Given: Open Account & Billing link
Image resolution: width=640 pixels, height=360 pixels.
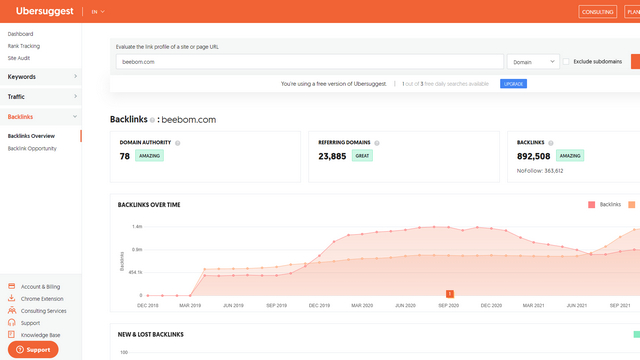Looking at the screenshot, I should tap(40, 287).
